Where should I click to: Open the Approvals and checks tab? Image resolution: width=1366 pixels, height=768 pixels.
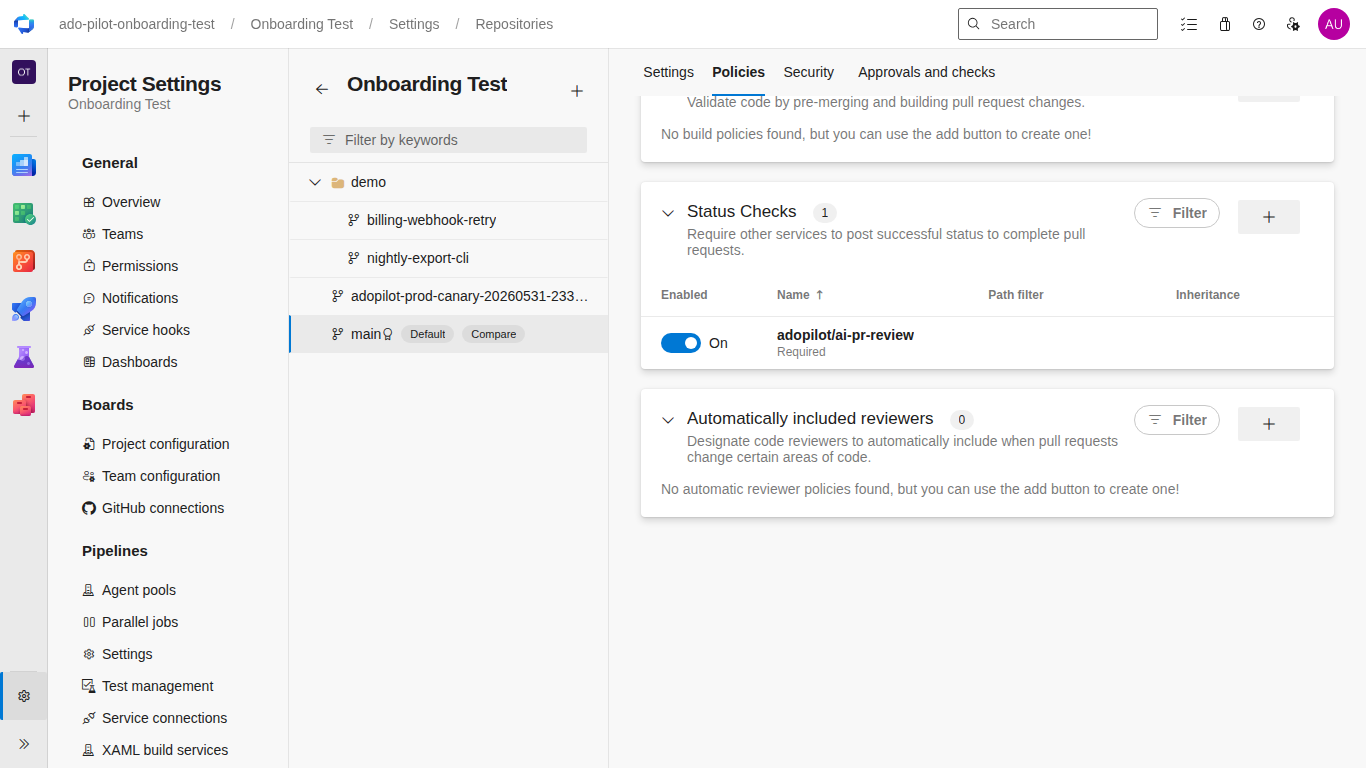926,72
